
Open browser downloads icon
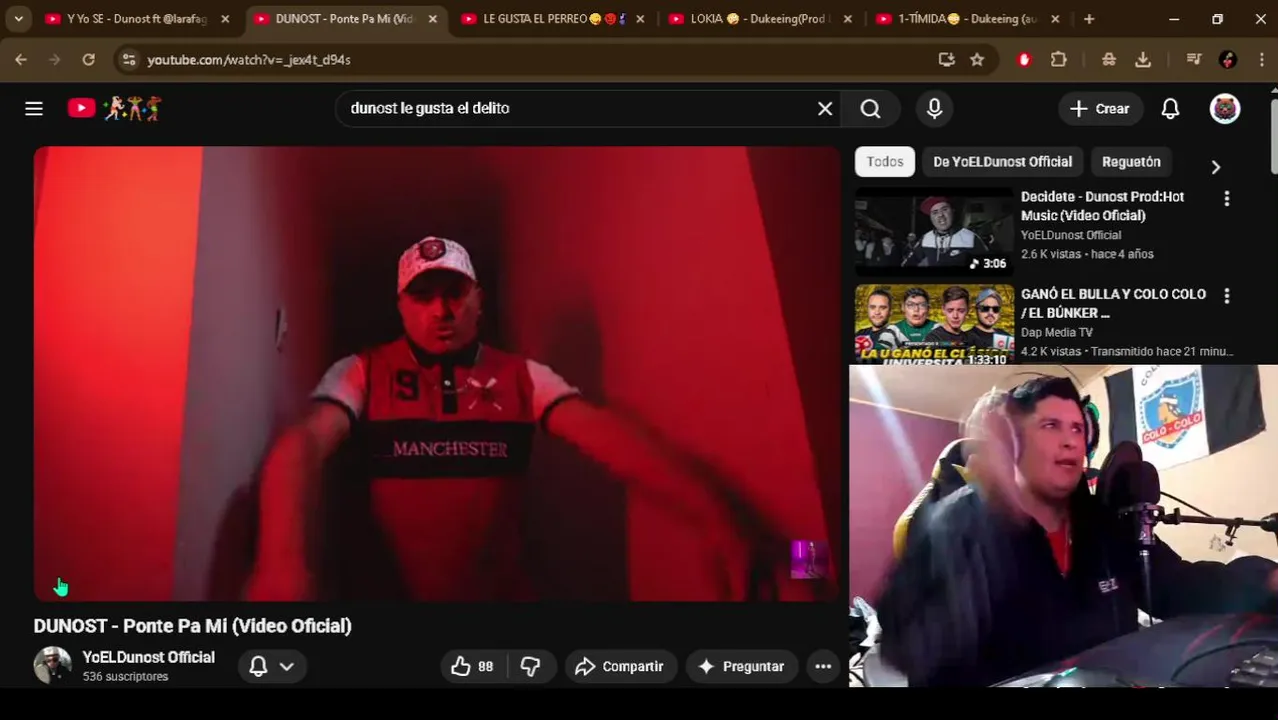pyautogui.click(x=1143, y=60)
